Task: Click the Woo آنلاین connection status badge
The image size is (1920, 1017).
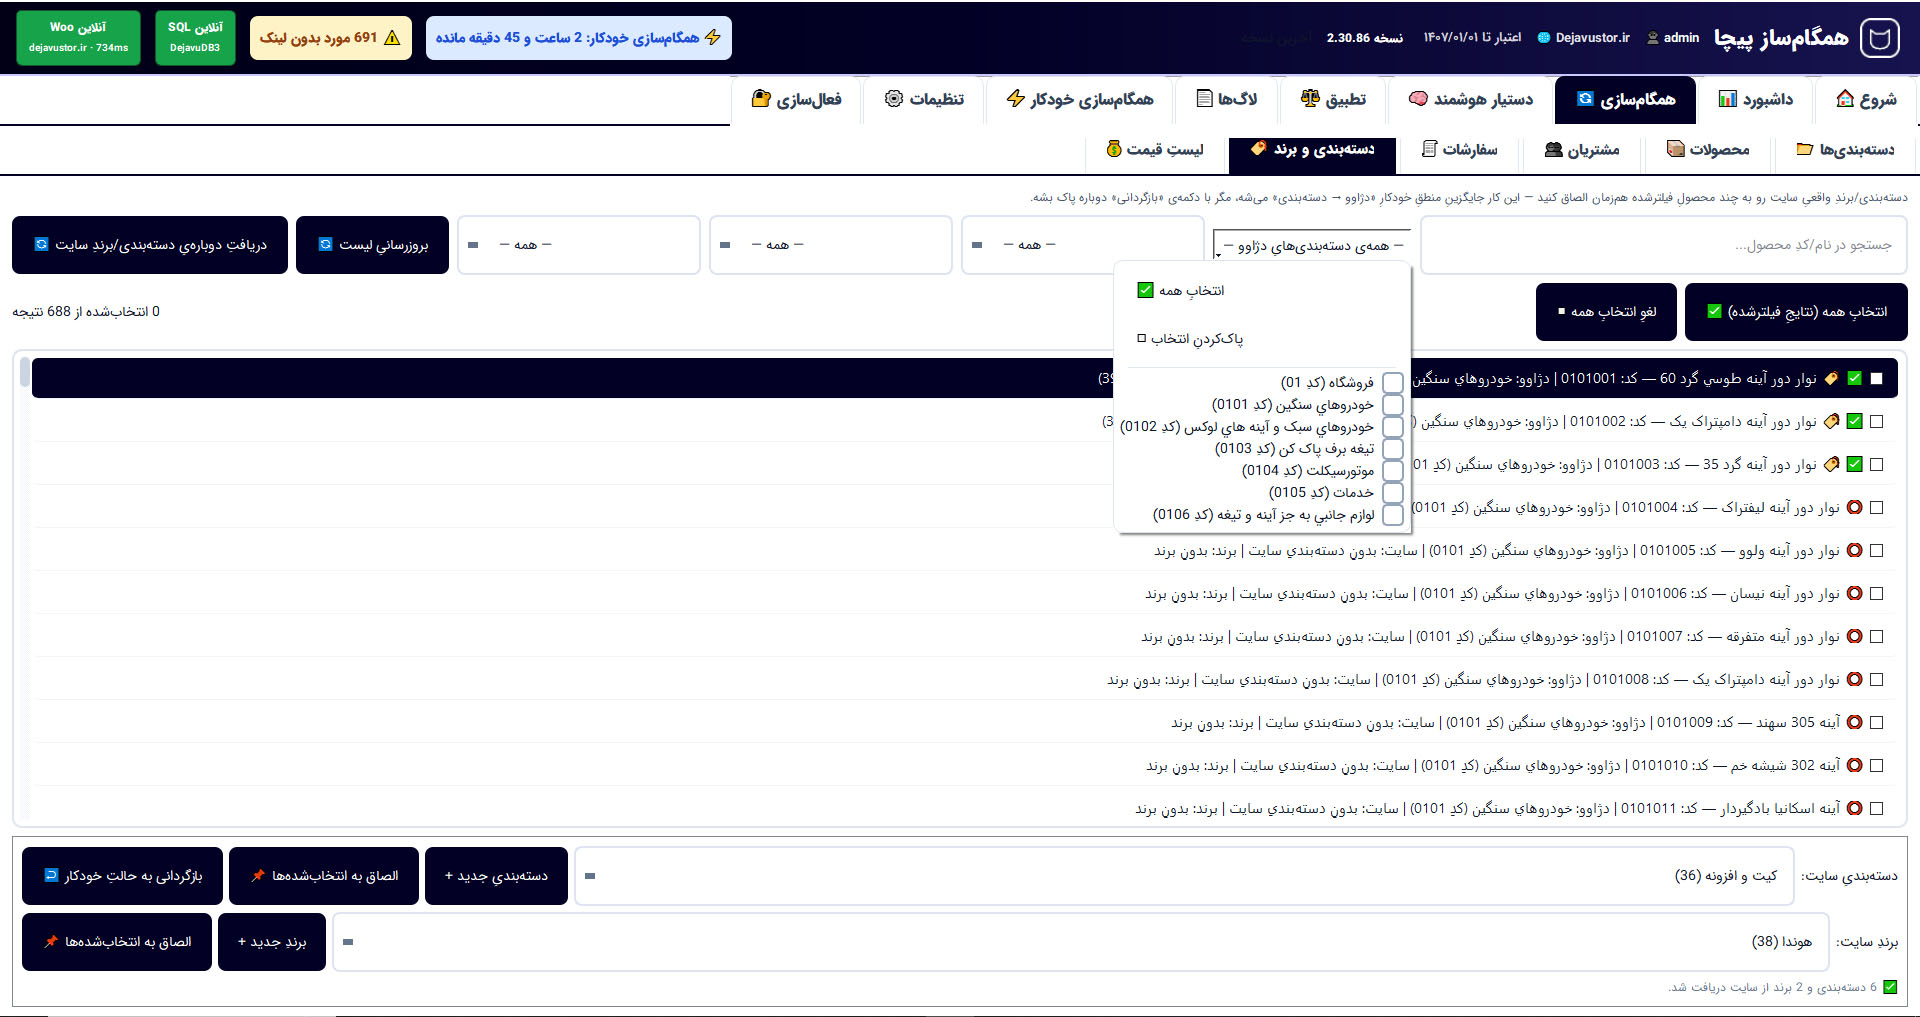Action: coord(79,38)
